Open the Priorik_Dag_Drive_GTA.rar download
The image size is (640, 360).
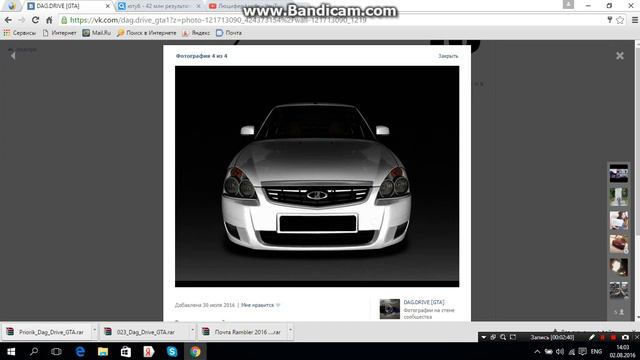(46, 332)
